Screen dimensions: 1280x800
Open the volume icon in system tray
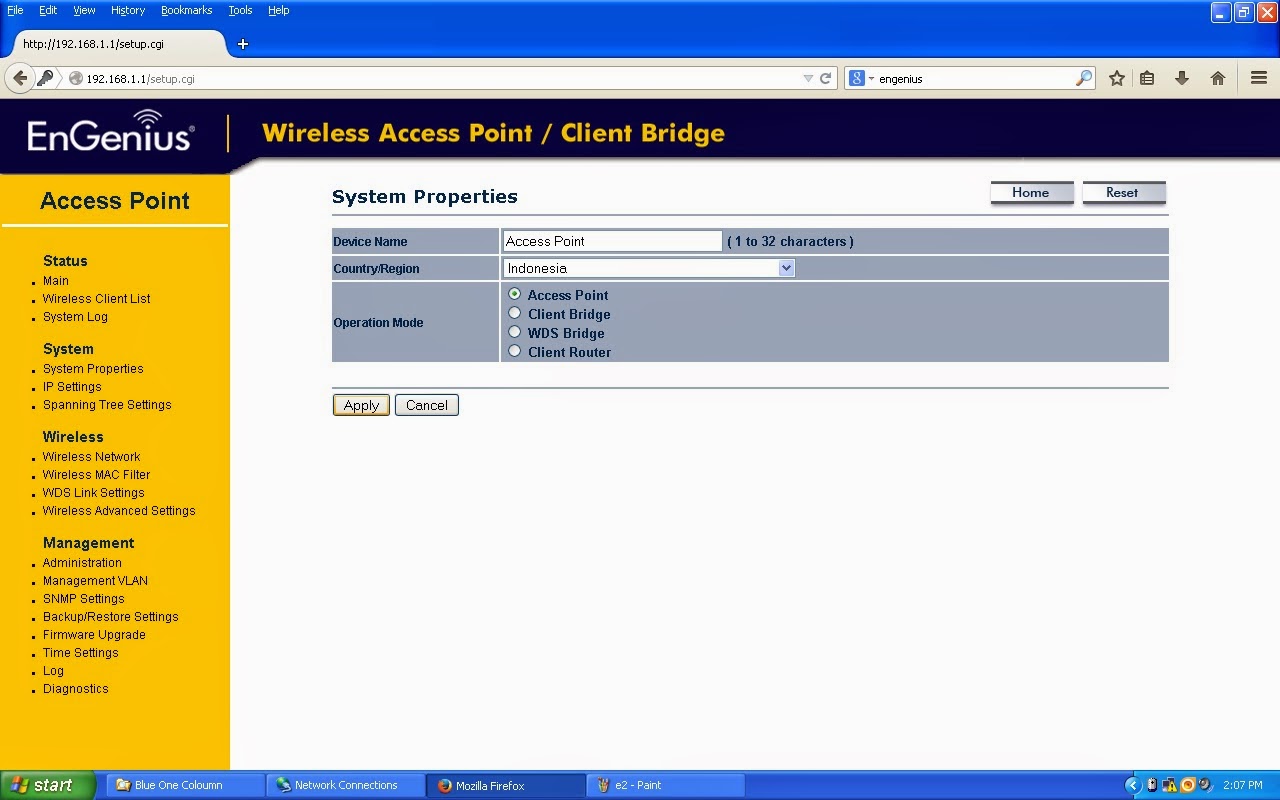pyautogui.click(x=1204, y=785)
